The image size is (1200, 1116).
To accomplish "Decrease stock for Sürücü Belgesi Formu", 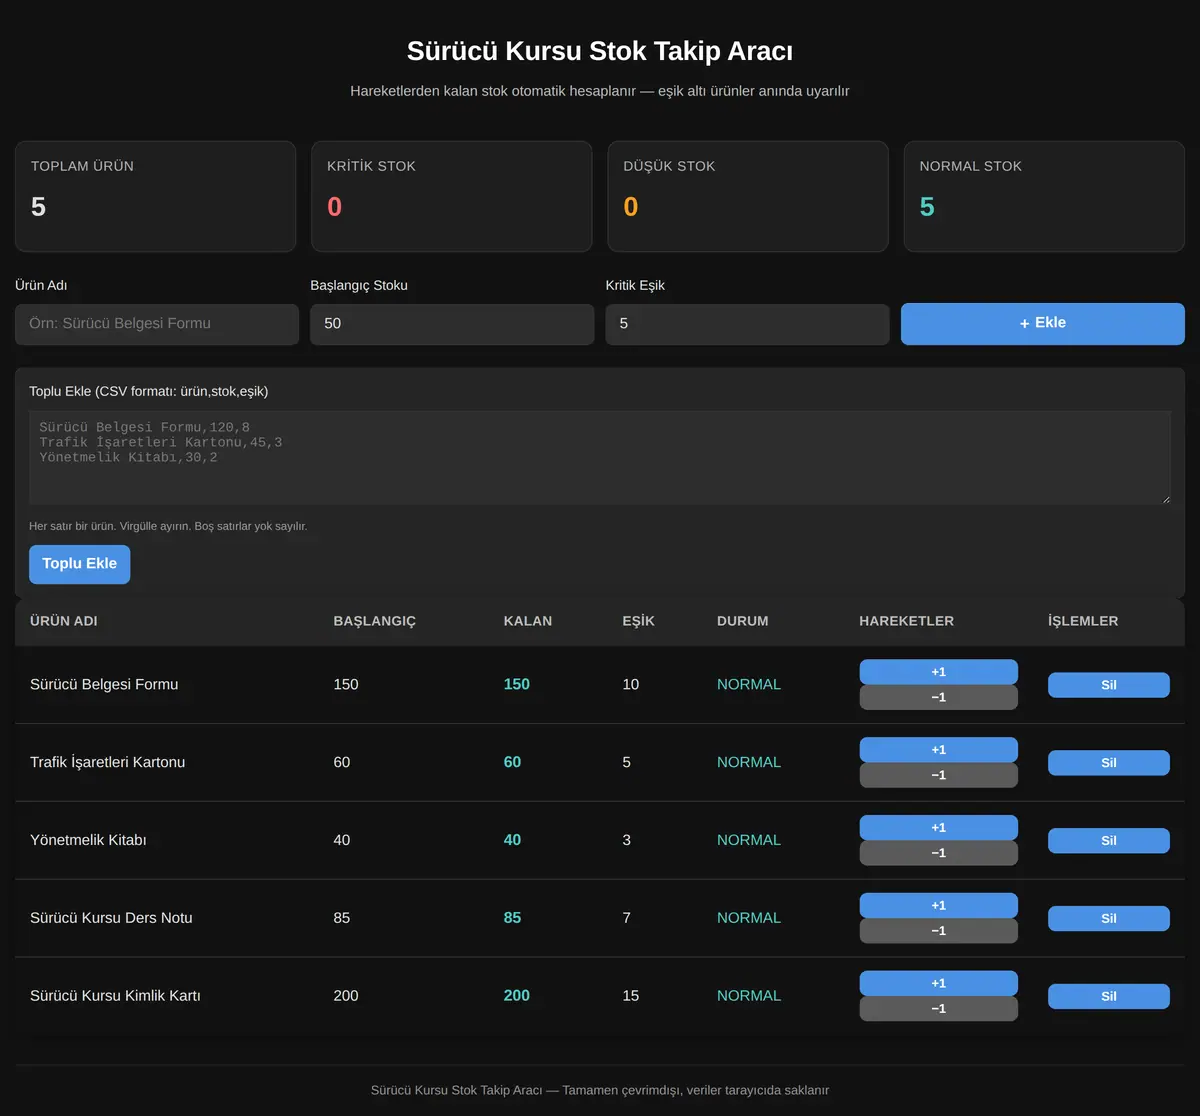I will click(x=938, y=697).
